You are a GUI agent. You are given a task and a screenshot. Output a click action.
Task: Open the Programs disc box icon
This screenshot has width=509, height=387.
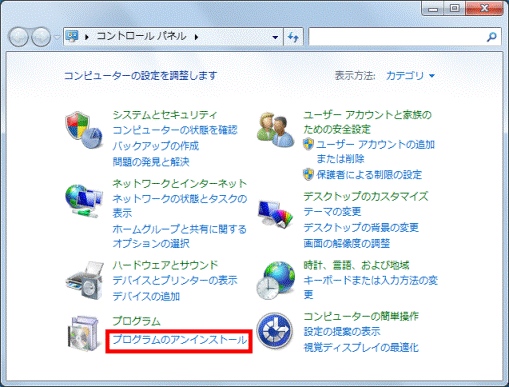[x=84, y=333]
